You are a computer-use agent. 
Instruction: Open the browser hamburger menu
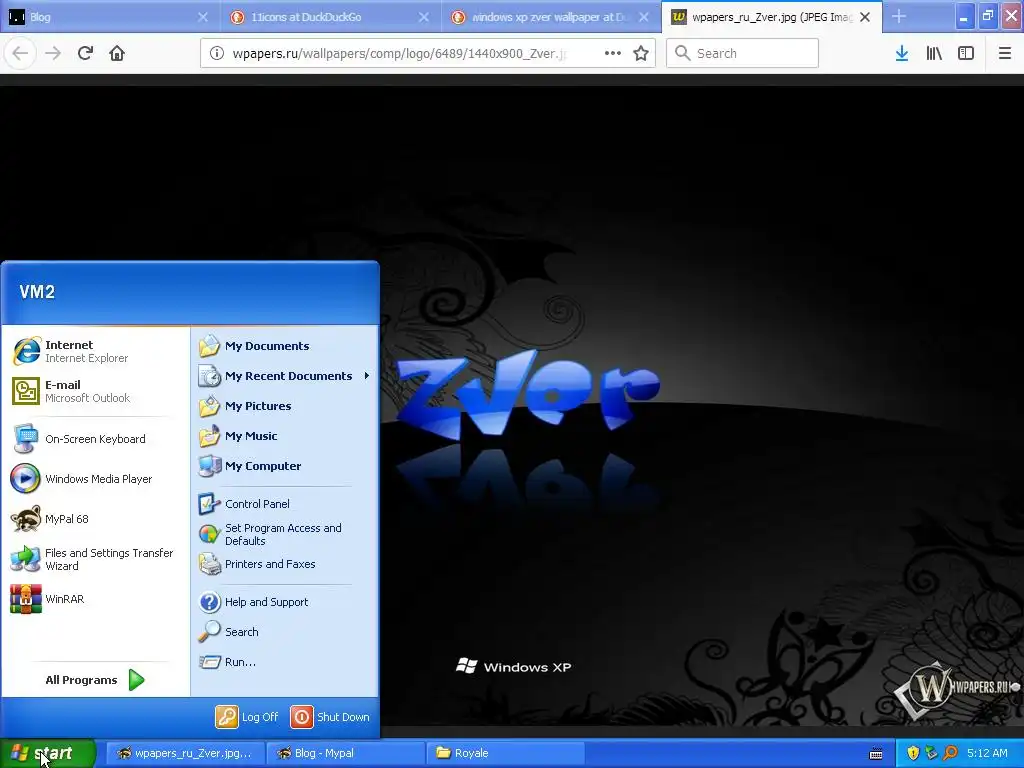coord(1004,54)
